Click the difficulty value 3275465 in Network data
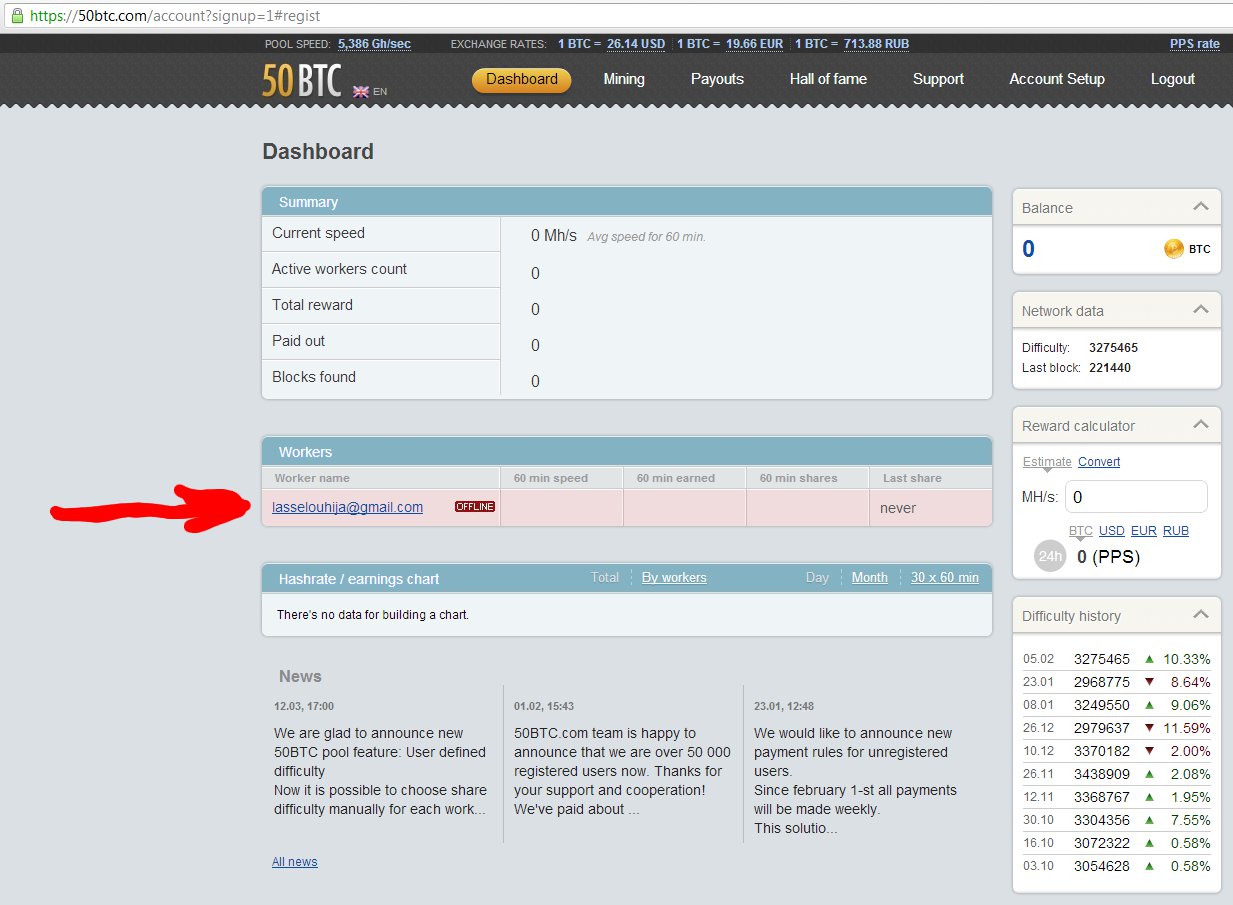The width and height of the screenshot is (1233, 905). 1113,348
